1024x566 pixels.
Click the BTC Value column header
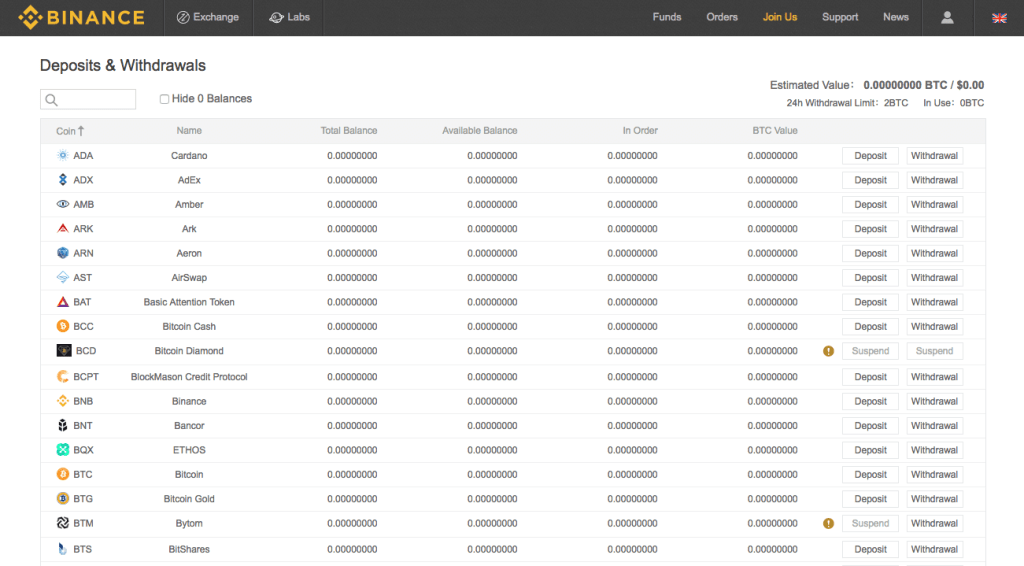point(775,131)
